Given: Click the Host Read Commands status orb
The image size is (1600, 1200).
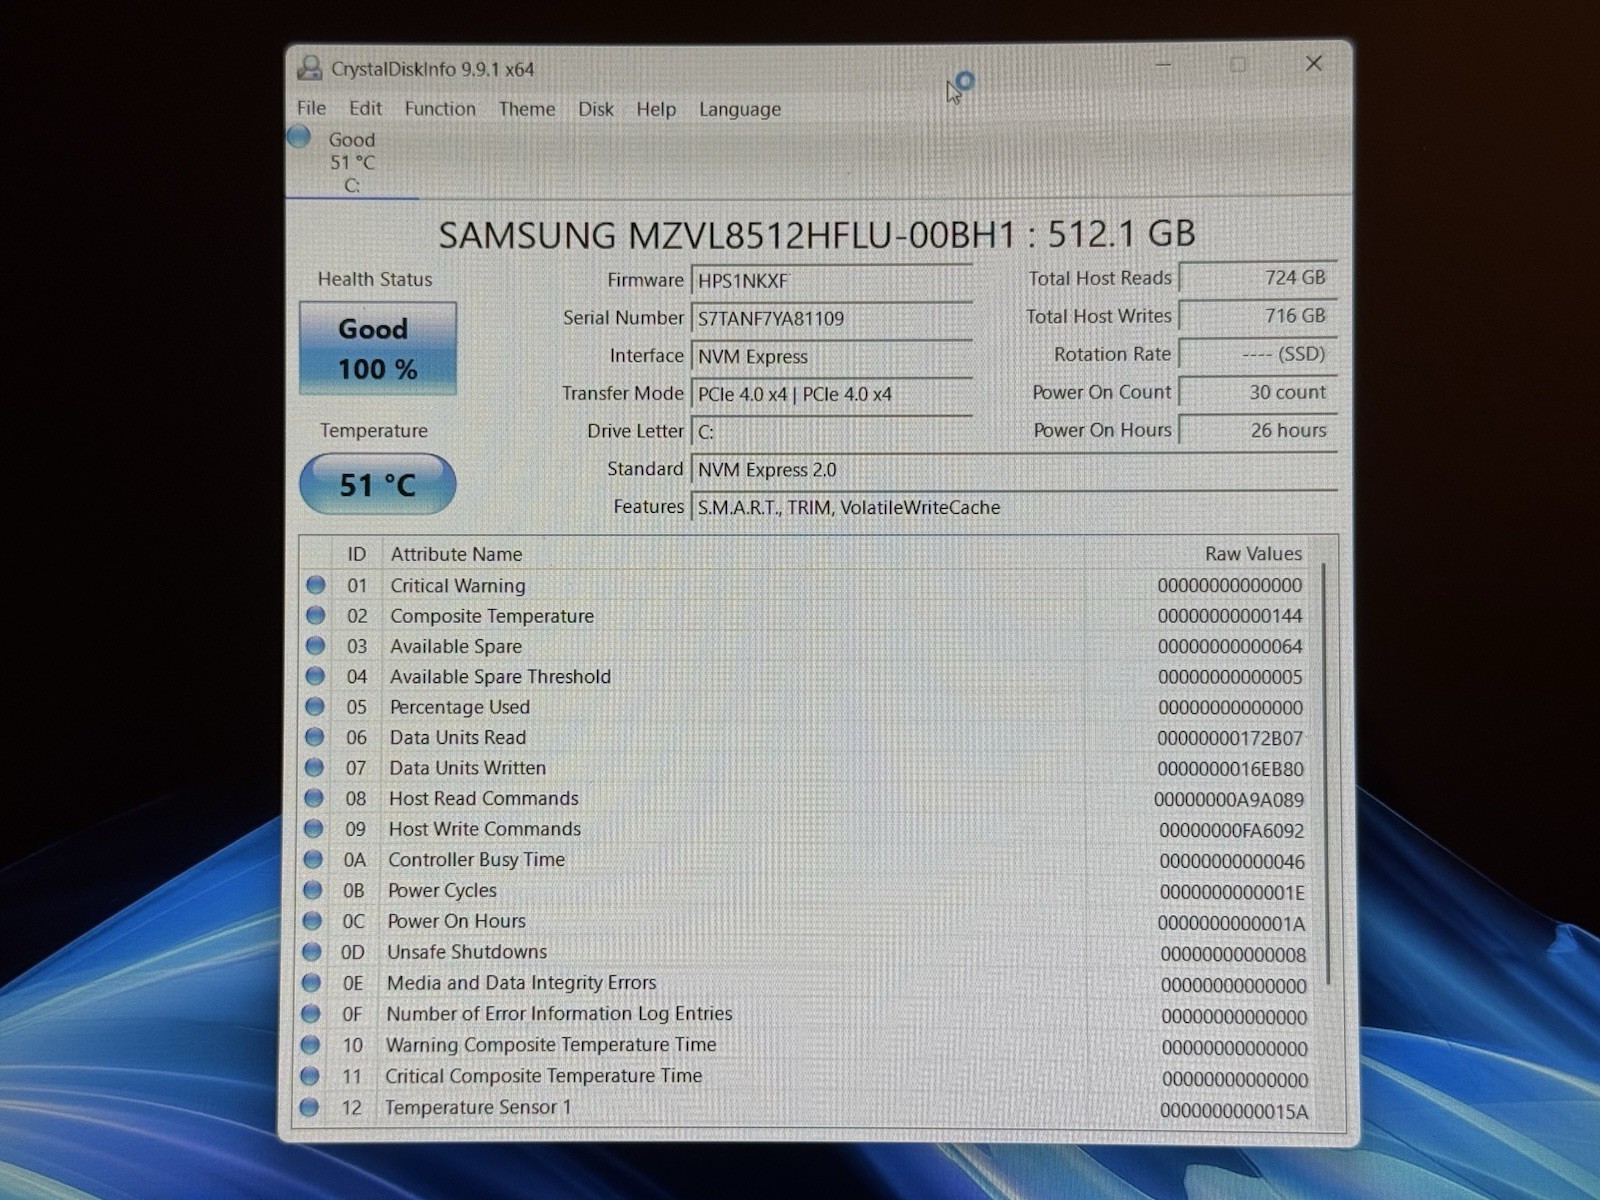Looking at the screenshot, I should pos(314,798).
